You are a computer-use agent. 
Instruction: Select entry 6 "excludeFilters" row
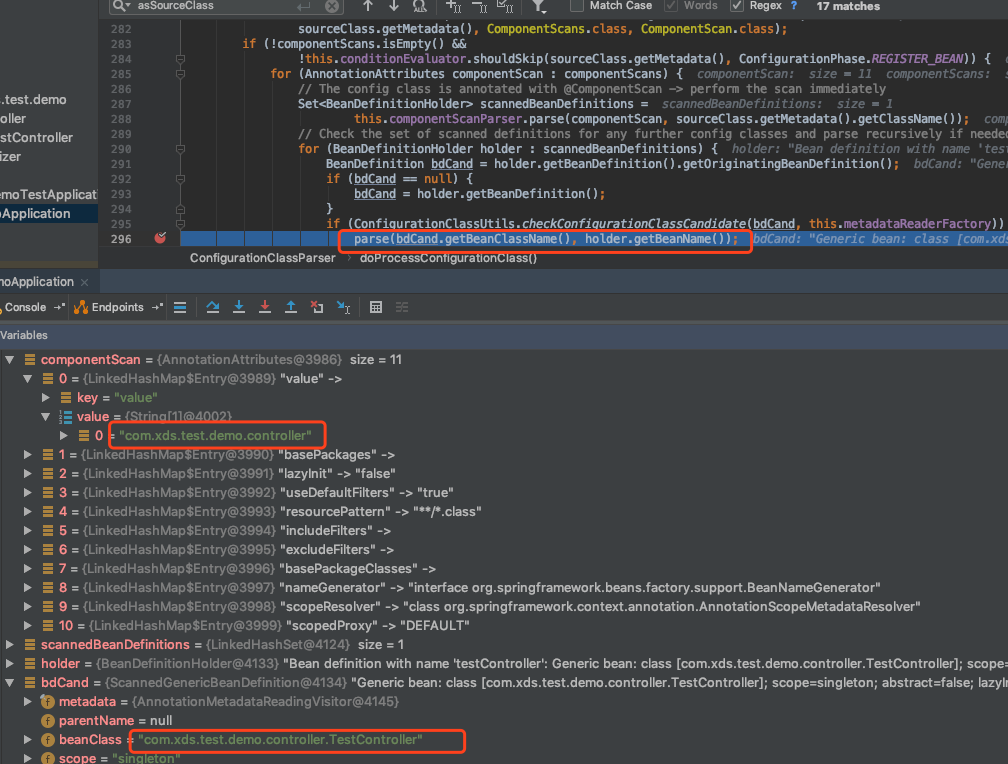(x=504, y=550)
